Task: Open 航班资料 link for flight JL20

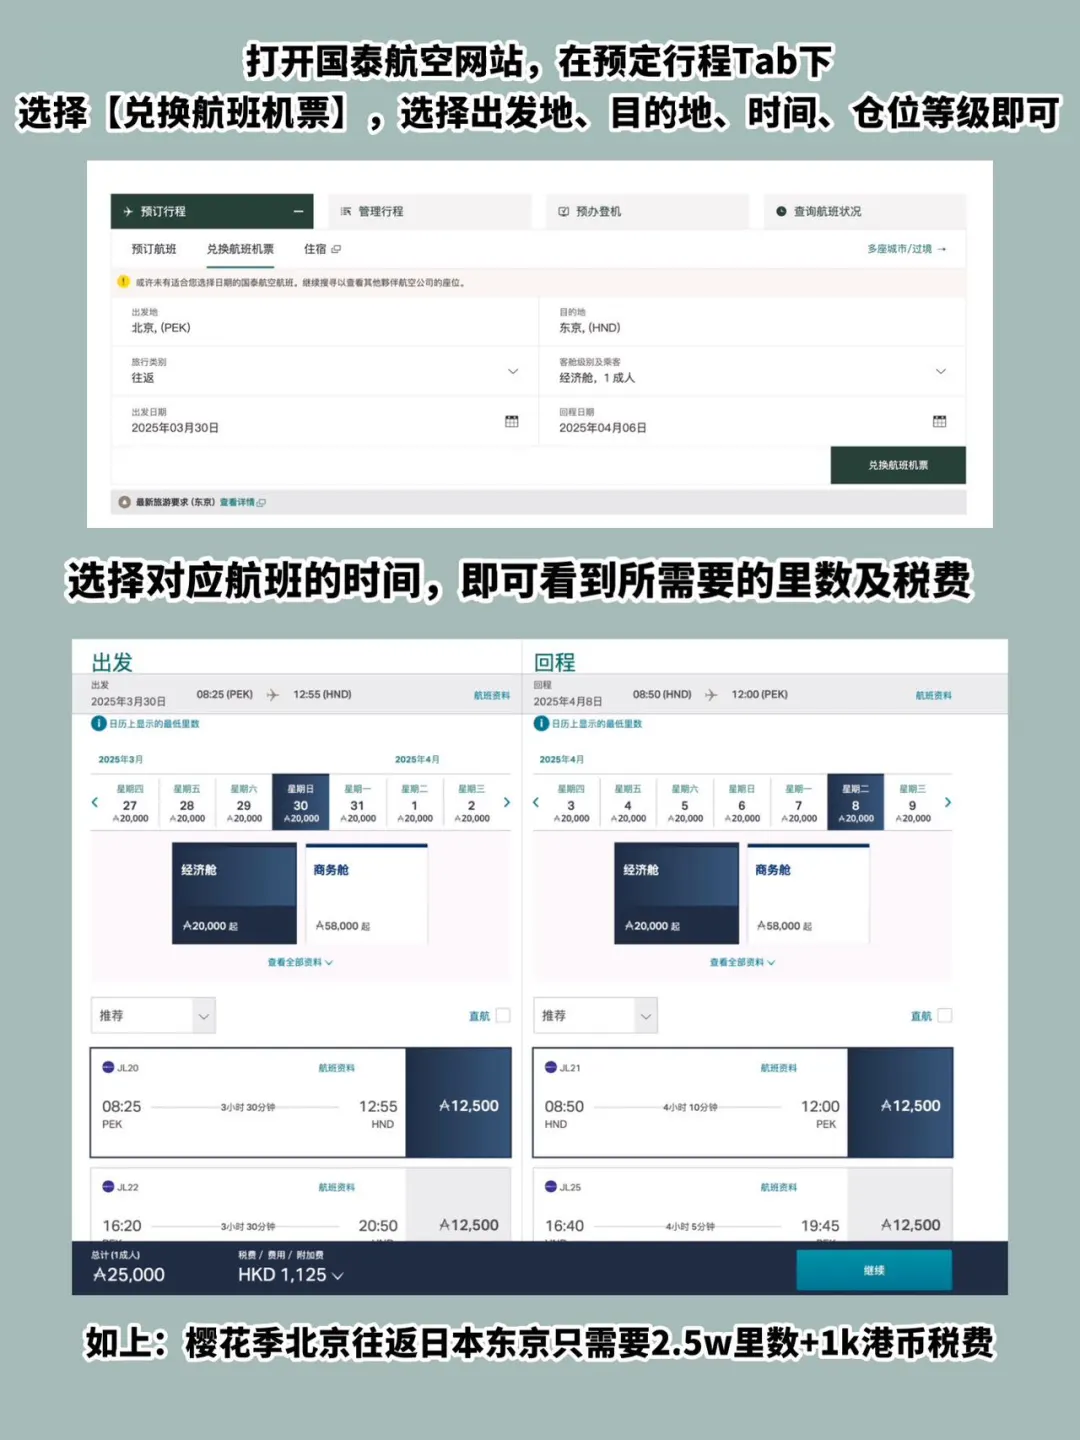Action: click(336, 1068)
